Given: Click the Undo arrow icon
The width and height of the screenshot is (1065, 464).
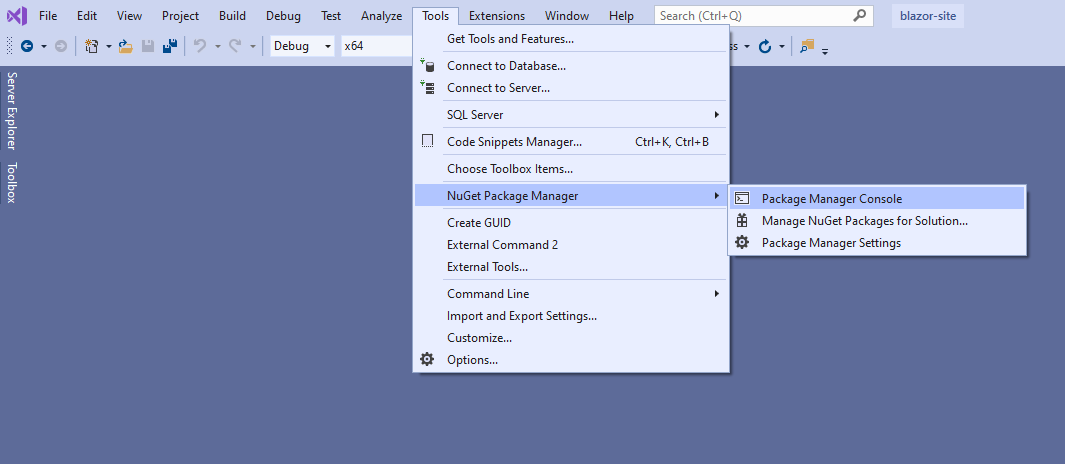Looking at the screenshot, I should [199, 47].
